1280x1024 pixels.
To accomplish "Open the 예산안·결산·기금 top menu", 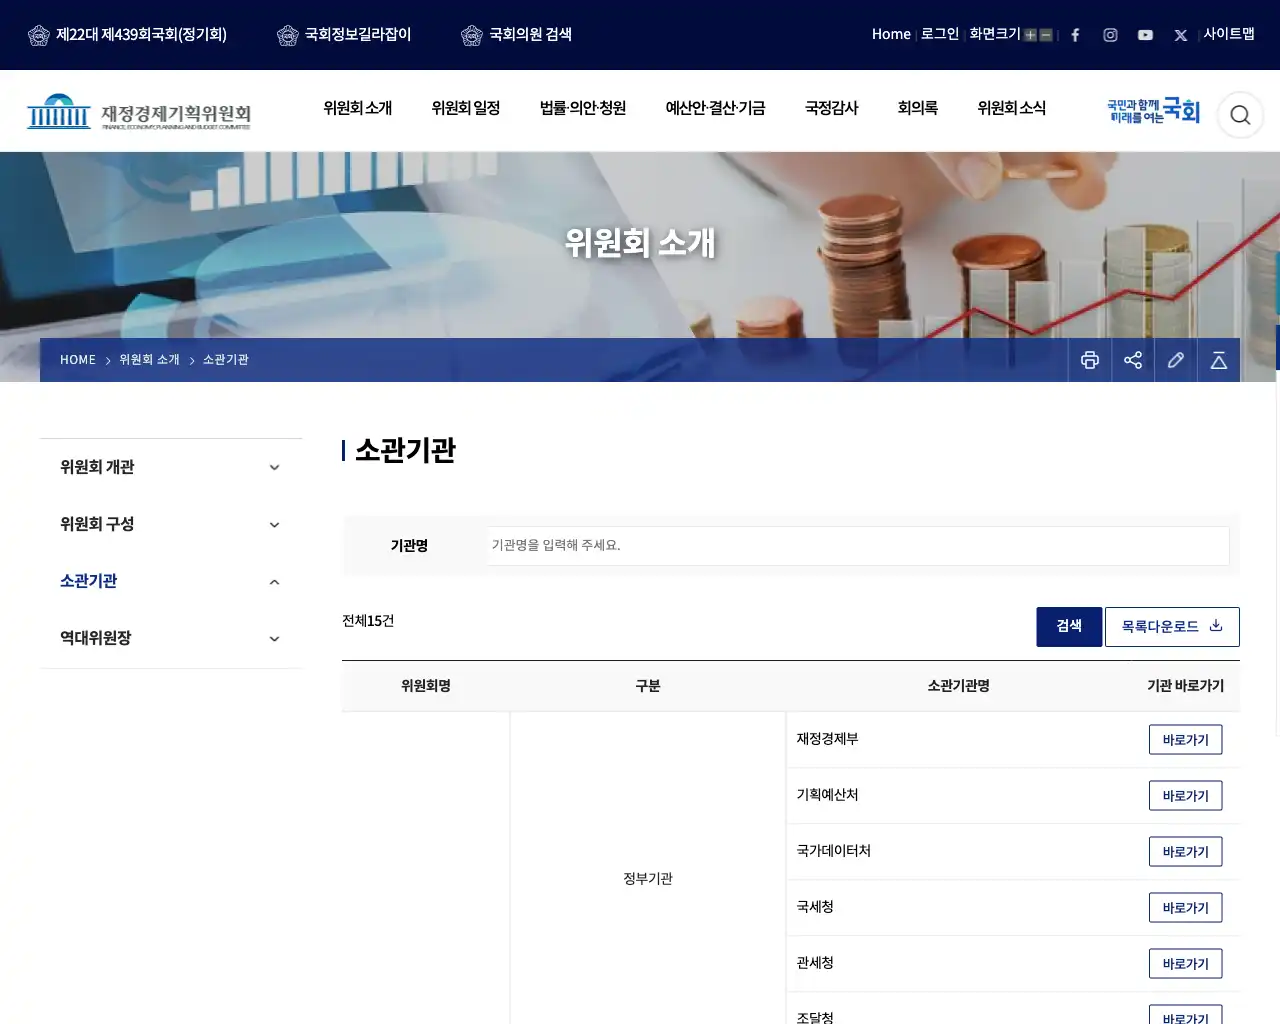I will [x=716, y=108].
